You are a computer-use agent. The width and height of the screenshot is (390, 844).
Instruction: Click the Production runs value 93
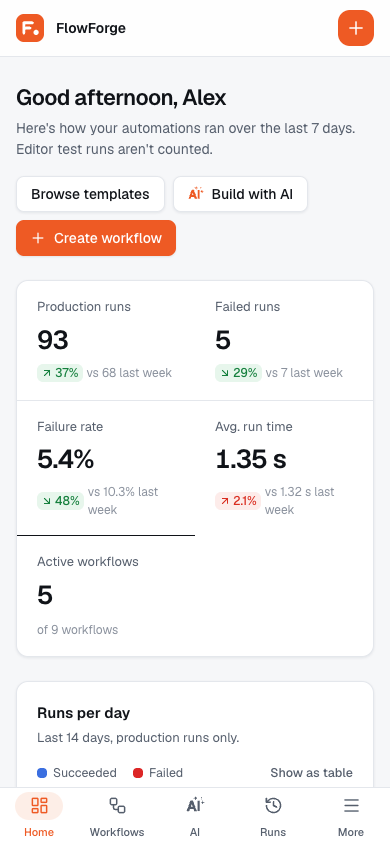point(53,340)
